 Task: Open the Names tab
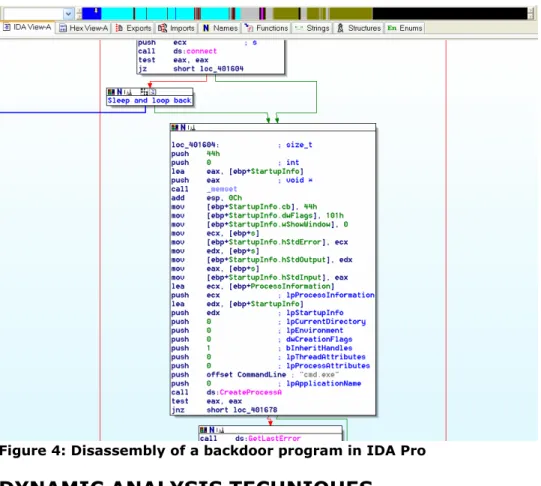tap(220, 28)
